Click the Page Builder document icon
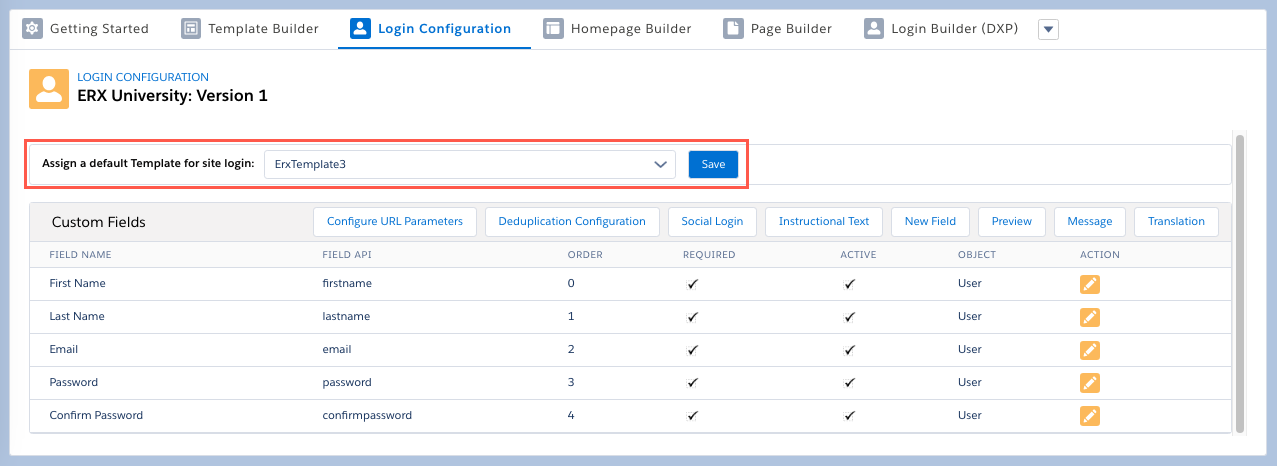The width and height of the screenshot is (1277, 466). [733, 28]
